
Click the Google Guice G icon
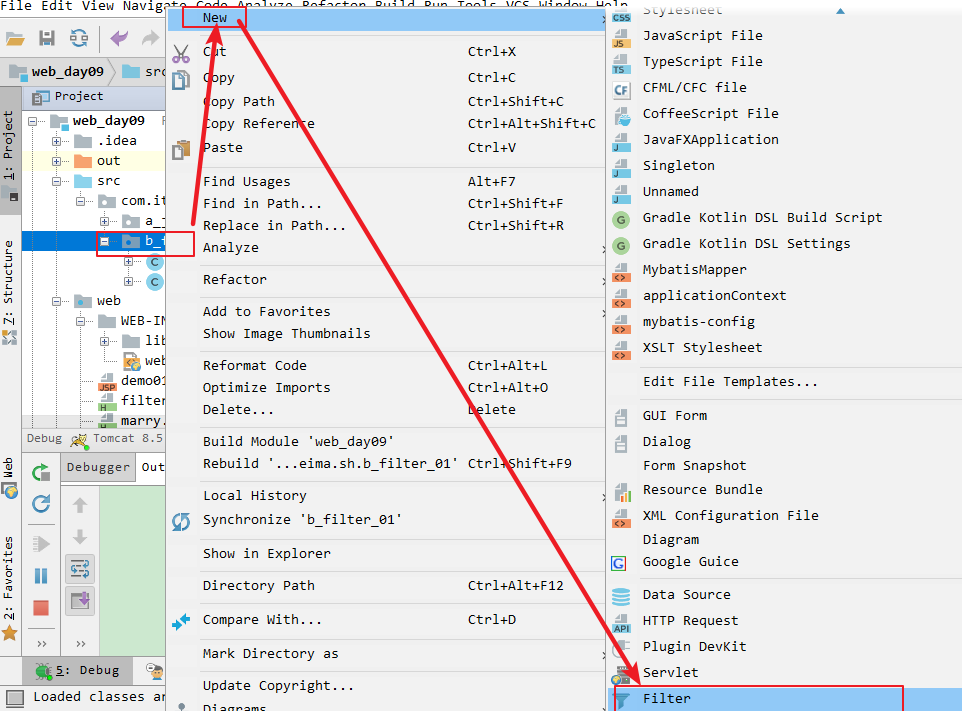click(619, 563)
